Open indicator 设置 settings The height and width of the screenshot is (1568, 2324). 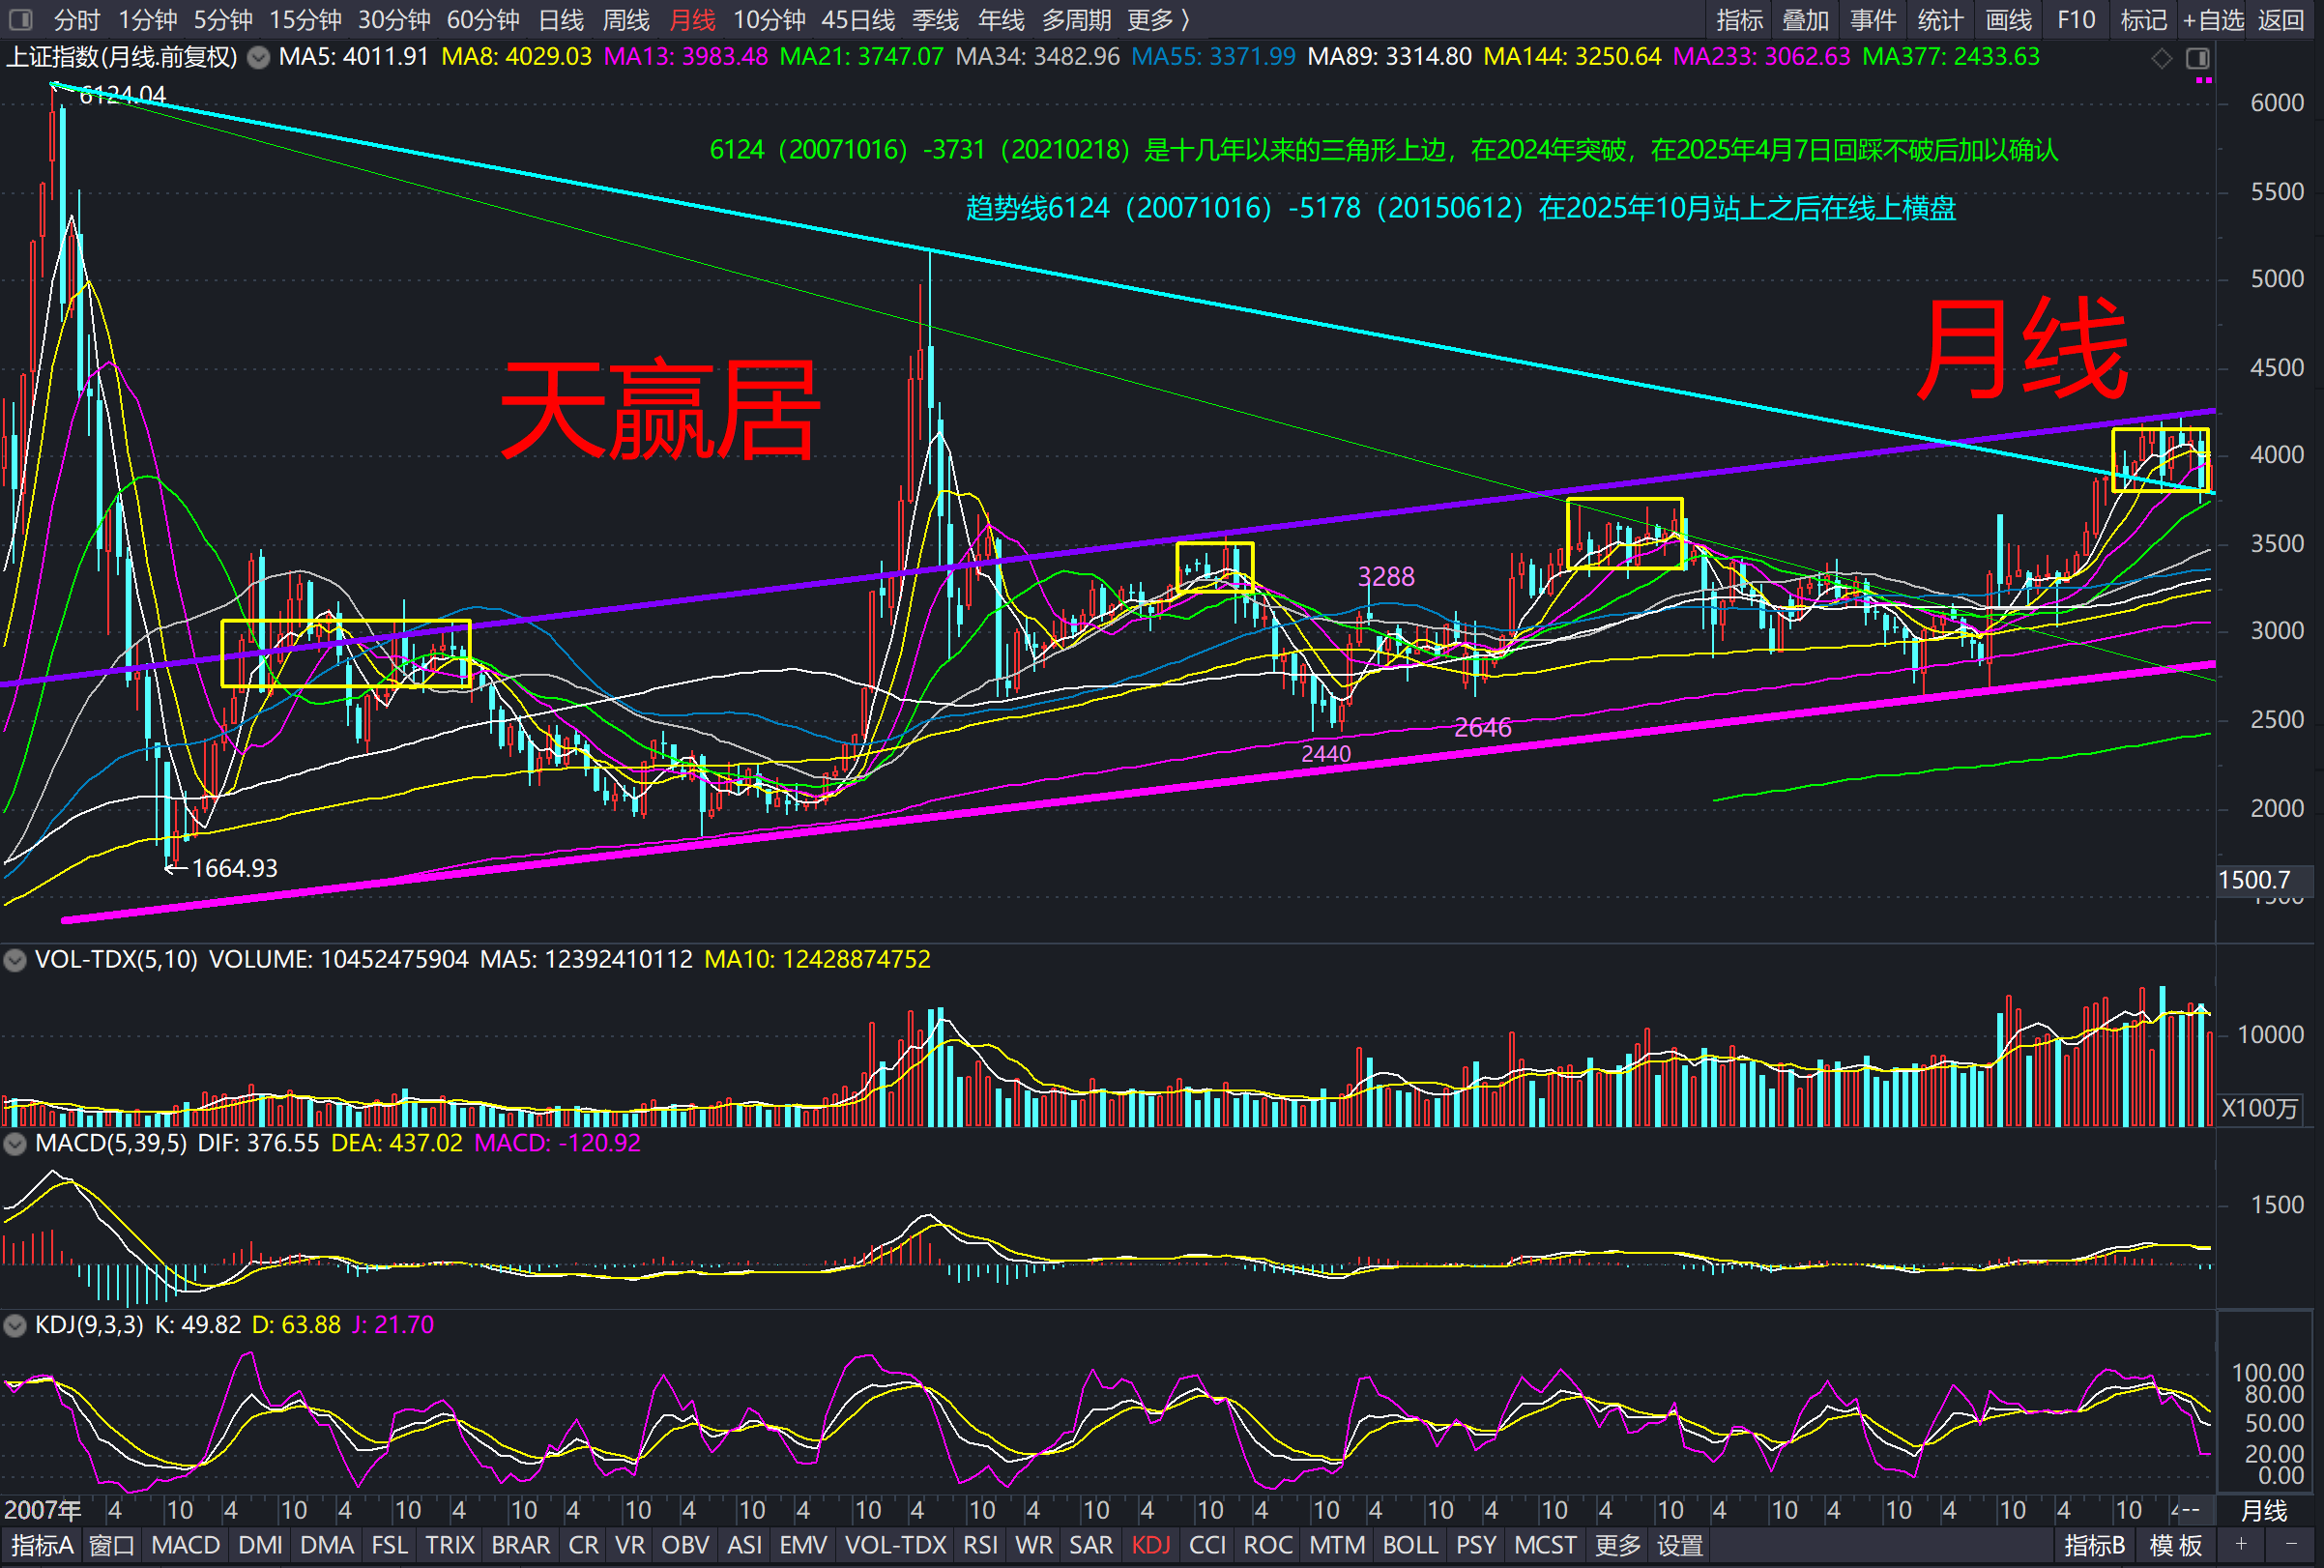coord(1679,1545)
